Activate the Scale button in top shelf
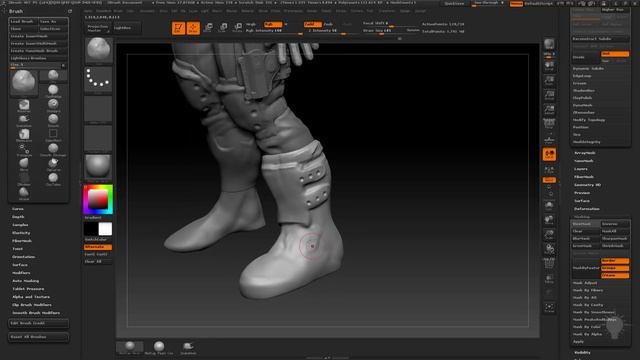 pos(223,28)
